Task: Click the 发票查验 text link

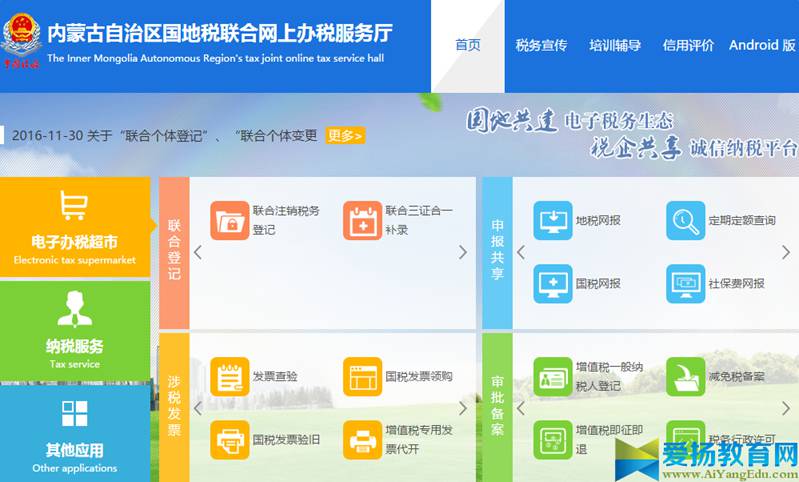Action: pyautogui.click(x=275, y=377)
